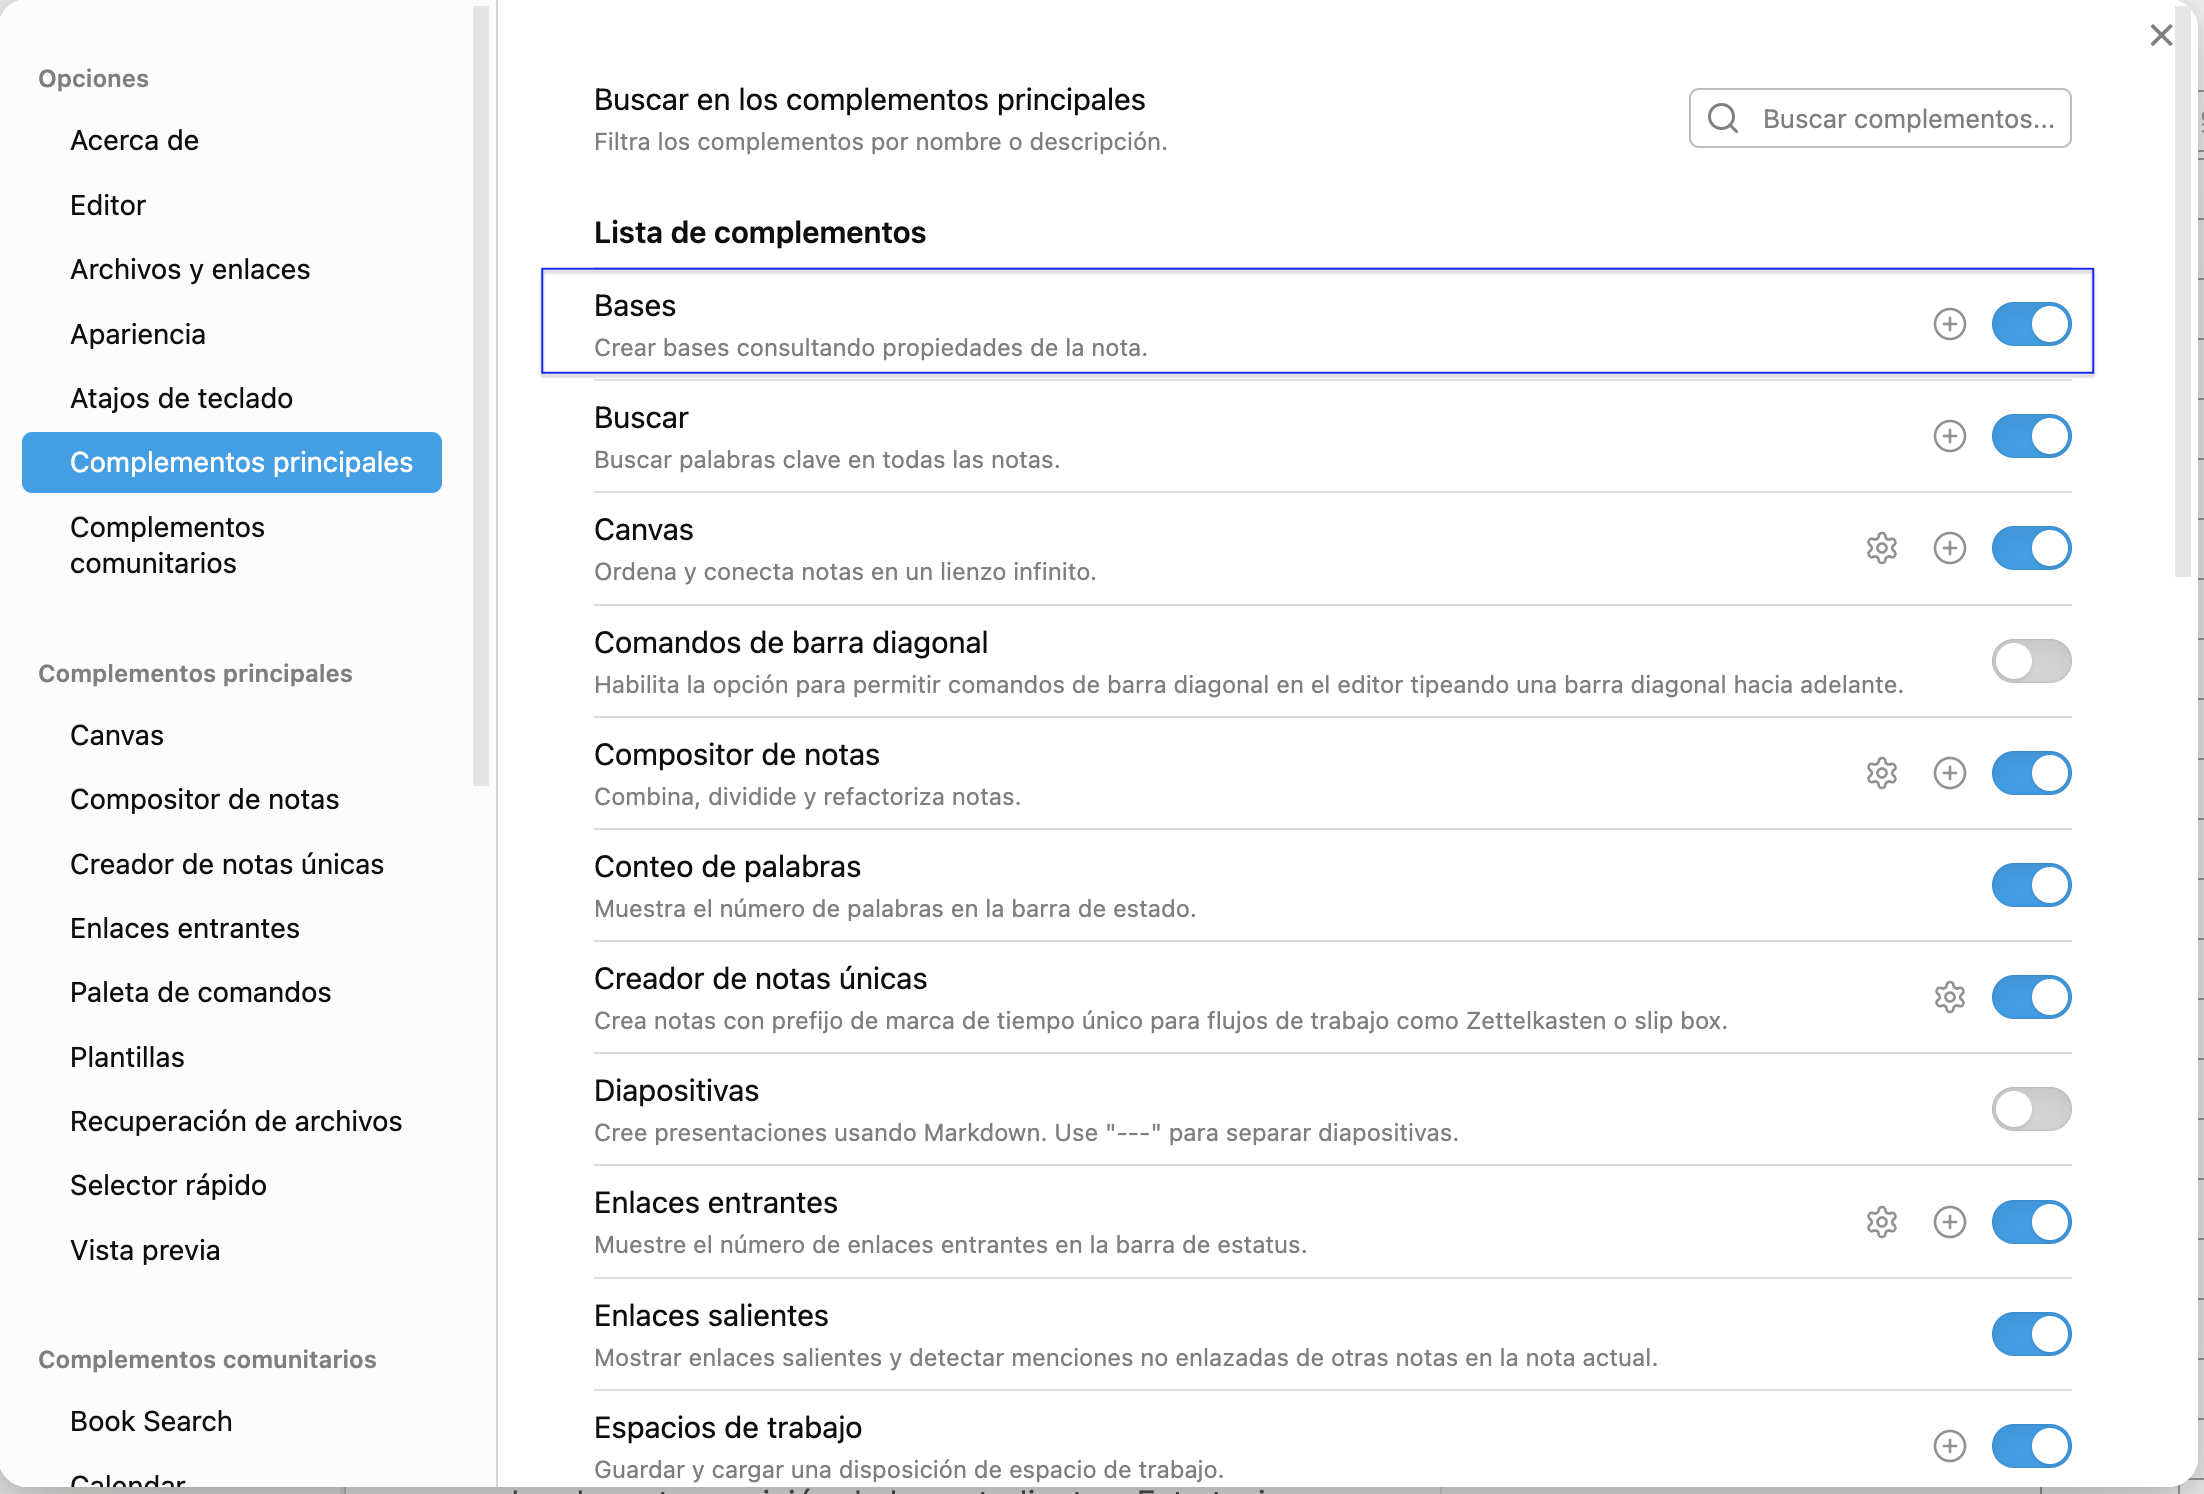Add hotkey for Canvas plugin

(1948, 548)
